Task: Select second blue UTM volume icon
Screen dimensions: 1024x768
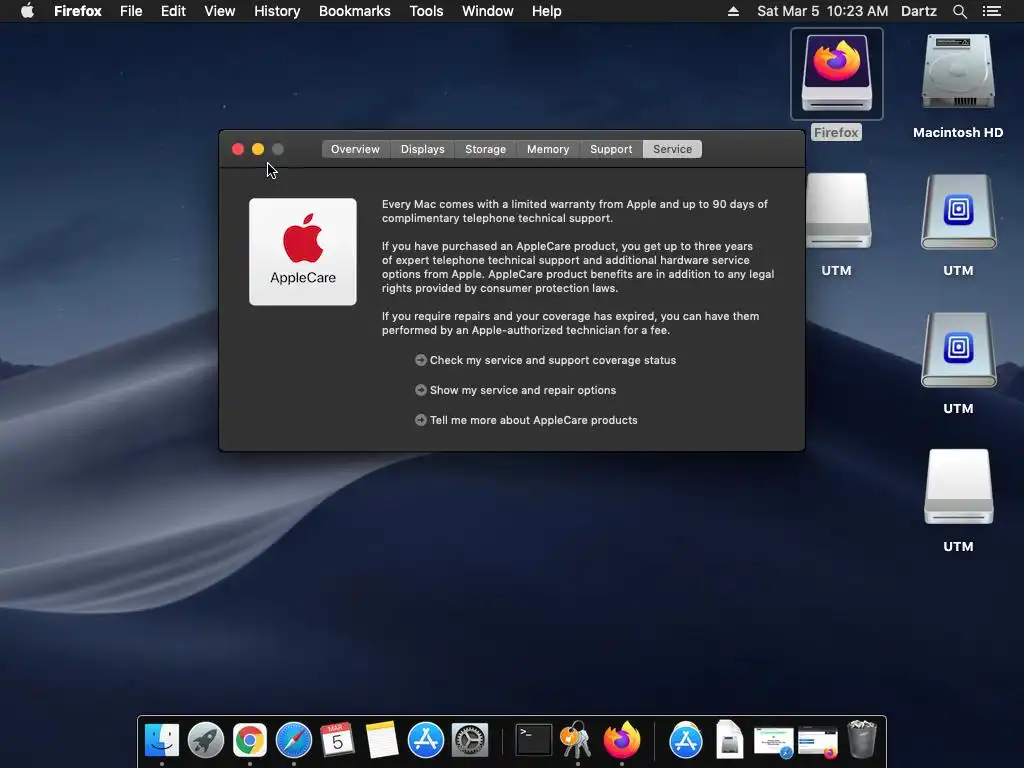Action: [x=958, y=350]
